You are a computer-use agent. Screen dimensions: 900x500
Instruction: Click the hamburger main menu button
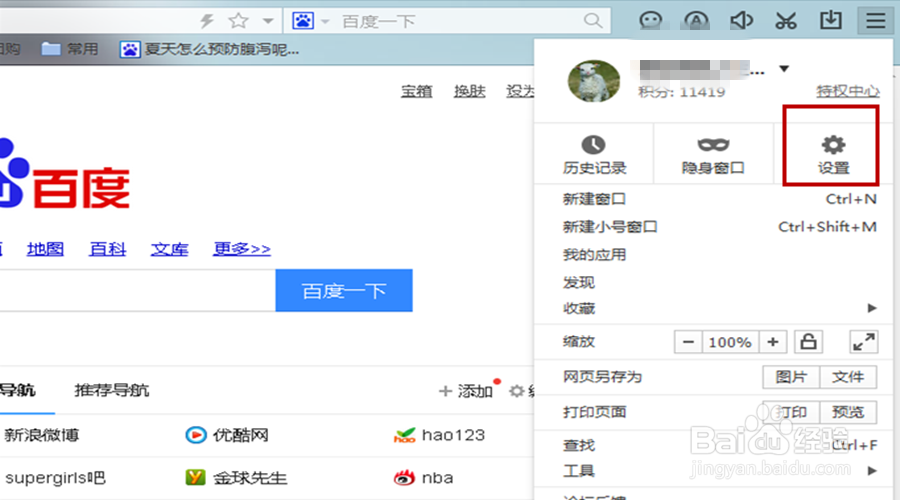tap(875, 21)
